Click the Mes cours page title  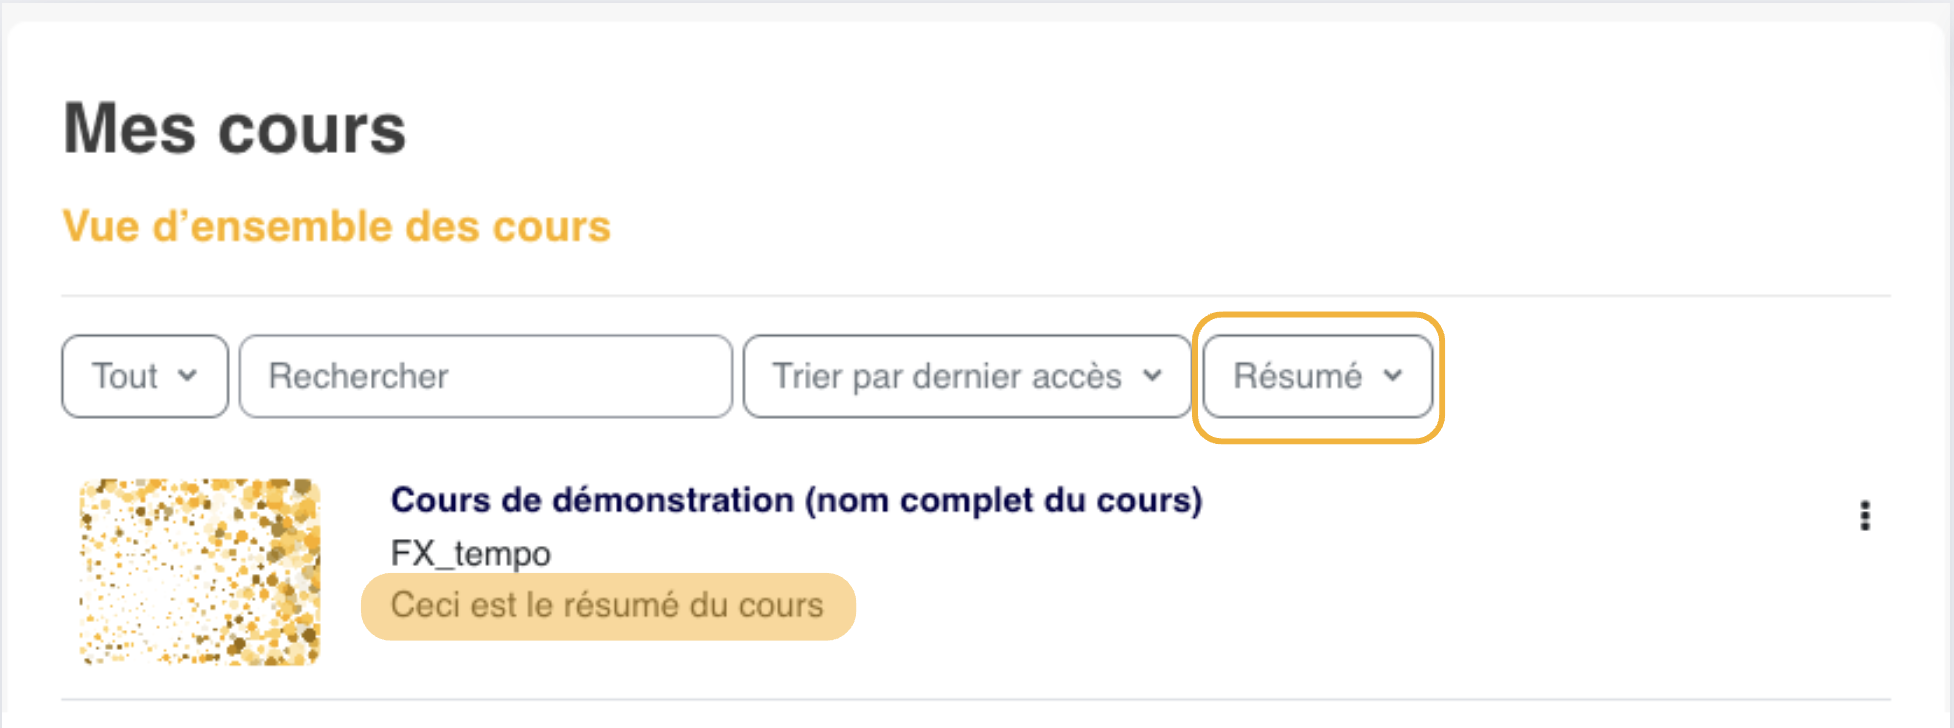235,129
